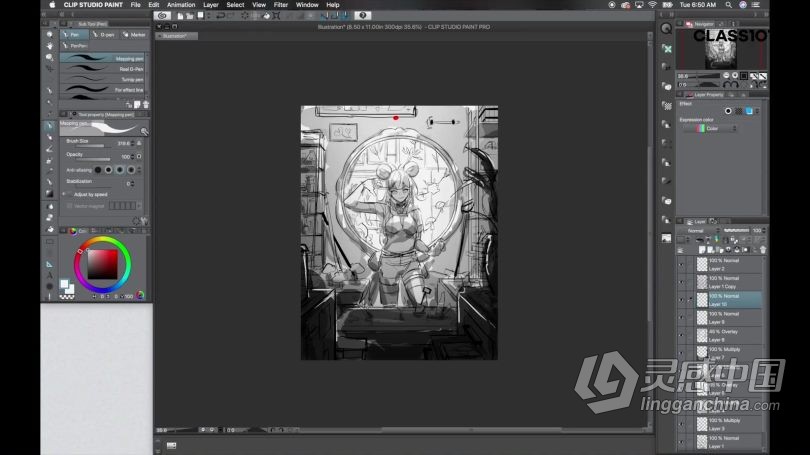Switch to the Marker sub tool tab

tap(134, 35)
